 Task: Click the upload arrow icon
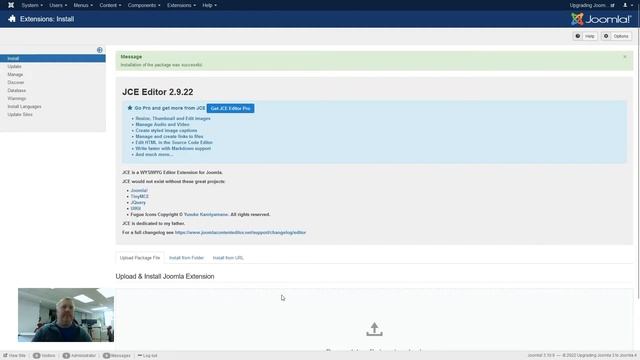click(374, 329)
